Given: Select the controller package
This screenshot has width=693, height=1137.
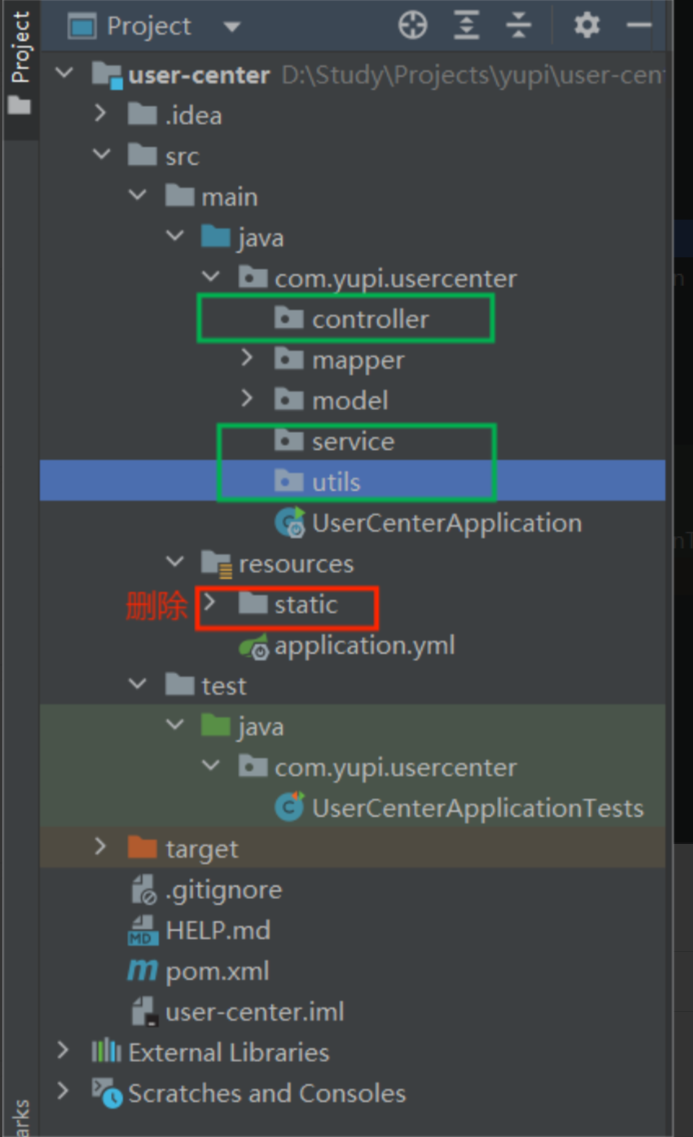Looking at the screenshot, I should pyautogui.click(x=369, y=319).
